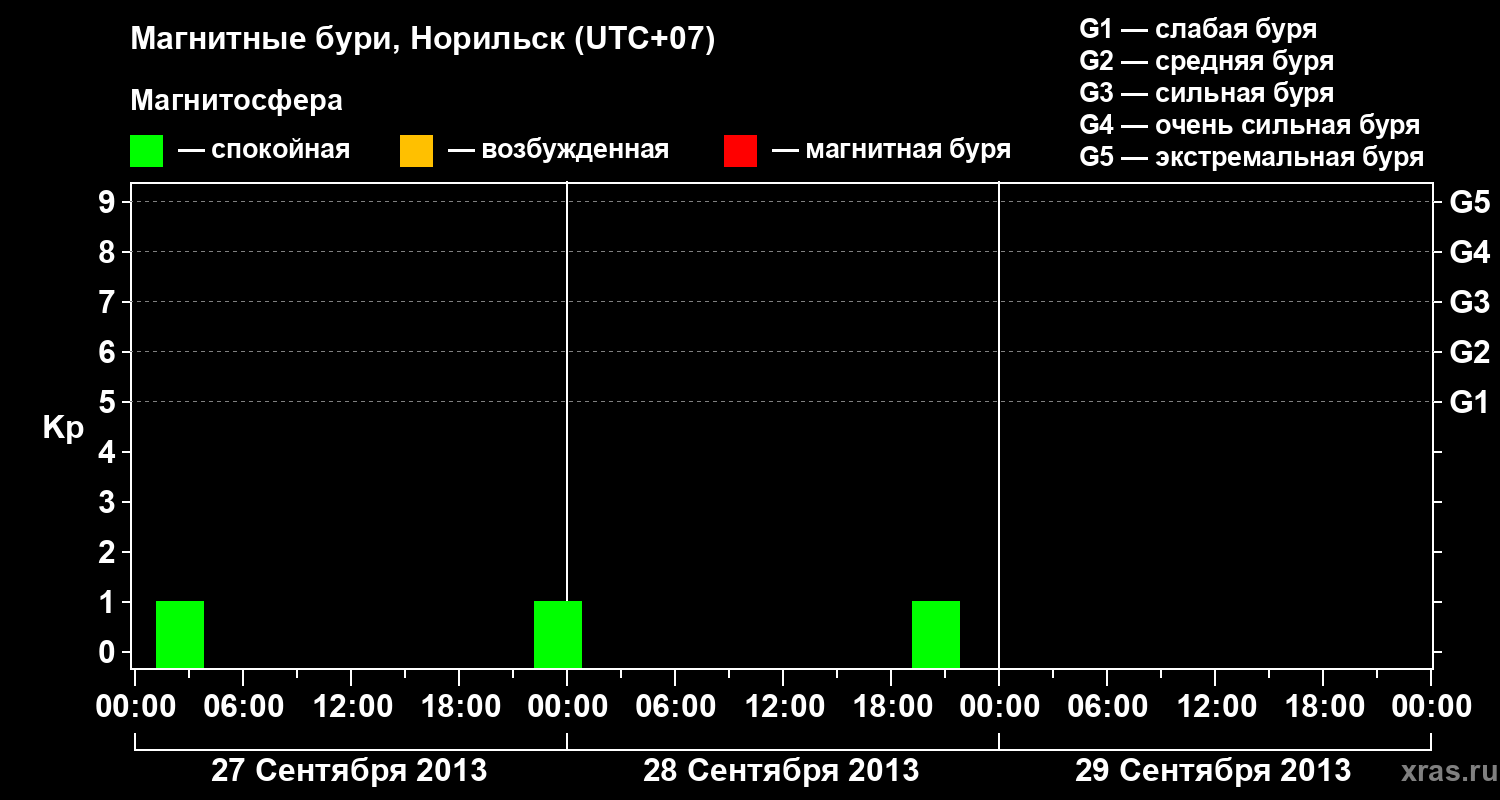Click the G1 label on right axis
This screenshot has height=800, width=1500.
[x=1469, y=403]
